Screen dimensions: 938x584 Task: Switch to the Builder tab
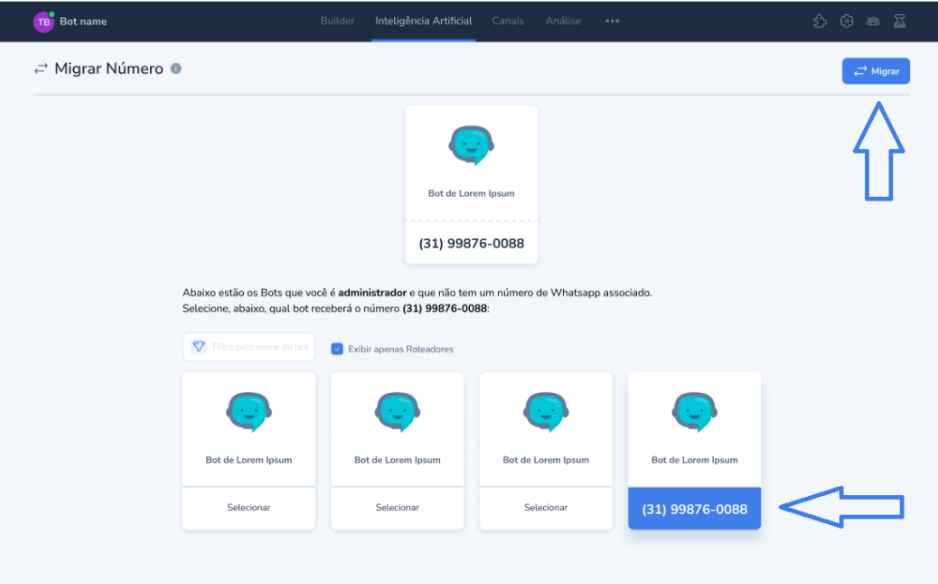click(337, 21)
